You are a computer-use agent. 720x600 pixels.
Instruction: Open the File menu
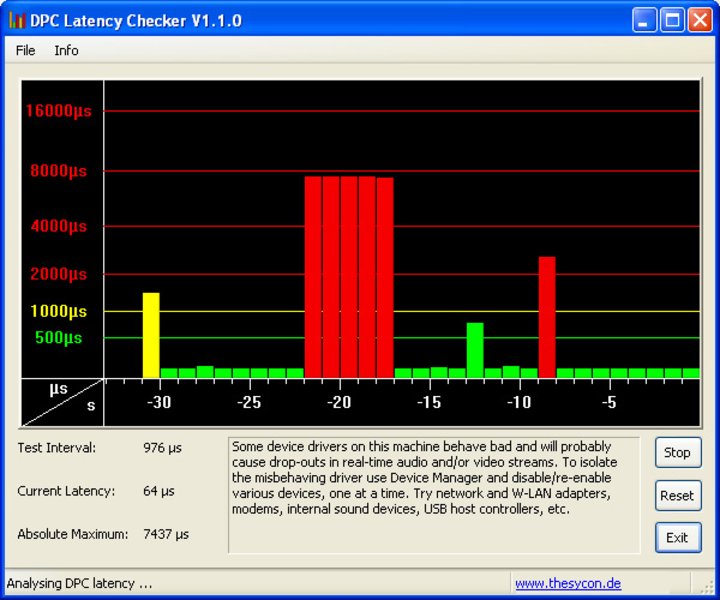(25, 50)
